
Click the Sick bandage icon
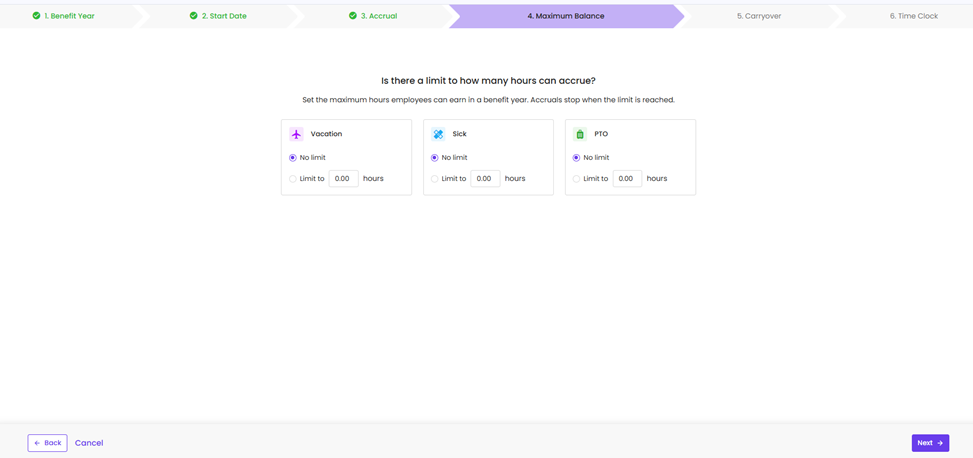tap(438, 134)
